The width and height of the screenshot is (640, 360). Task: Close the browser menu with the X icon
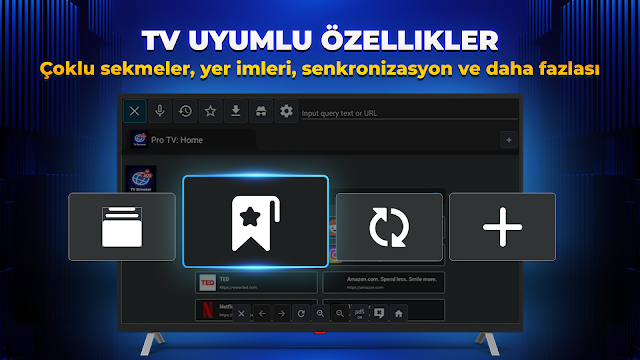(134, 111)
